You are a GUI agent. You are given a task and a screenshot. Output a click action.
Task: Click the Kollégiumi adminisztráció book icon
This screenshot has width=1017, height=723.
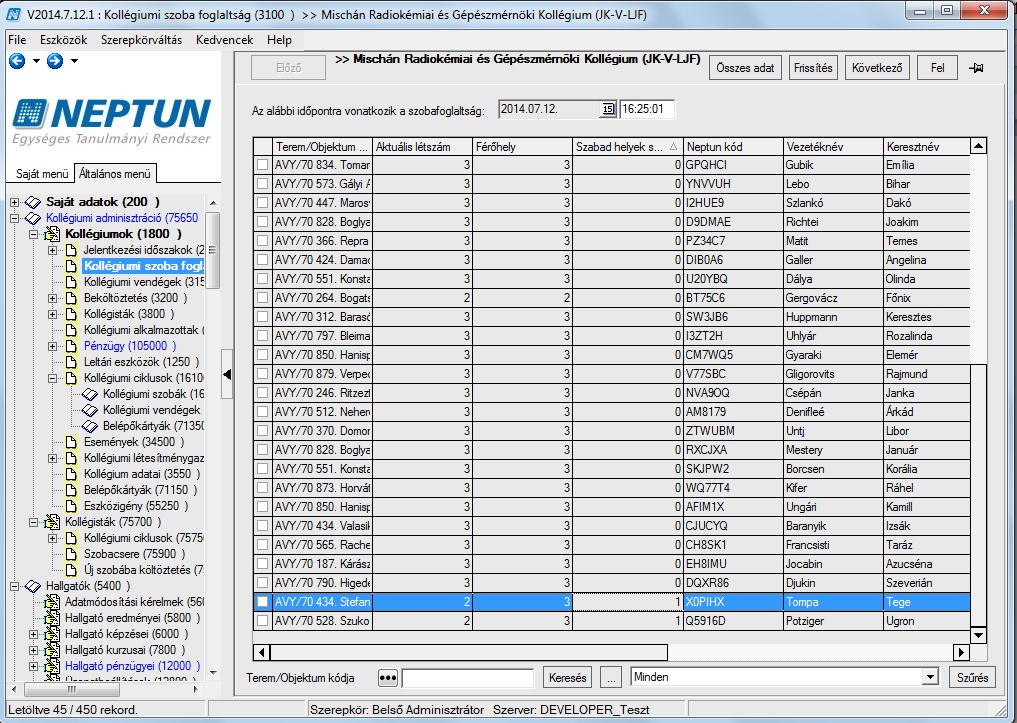pos(32,218)
